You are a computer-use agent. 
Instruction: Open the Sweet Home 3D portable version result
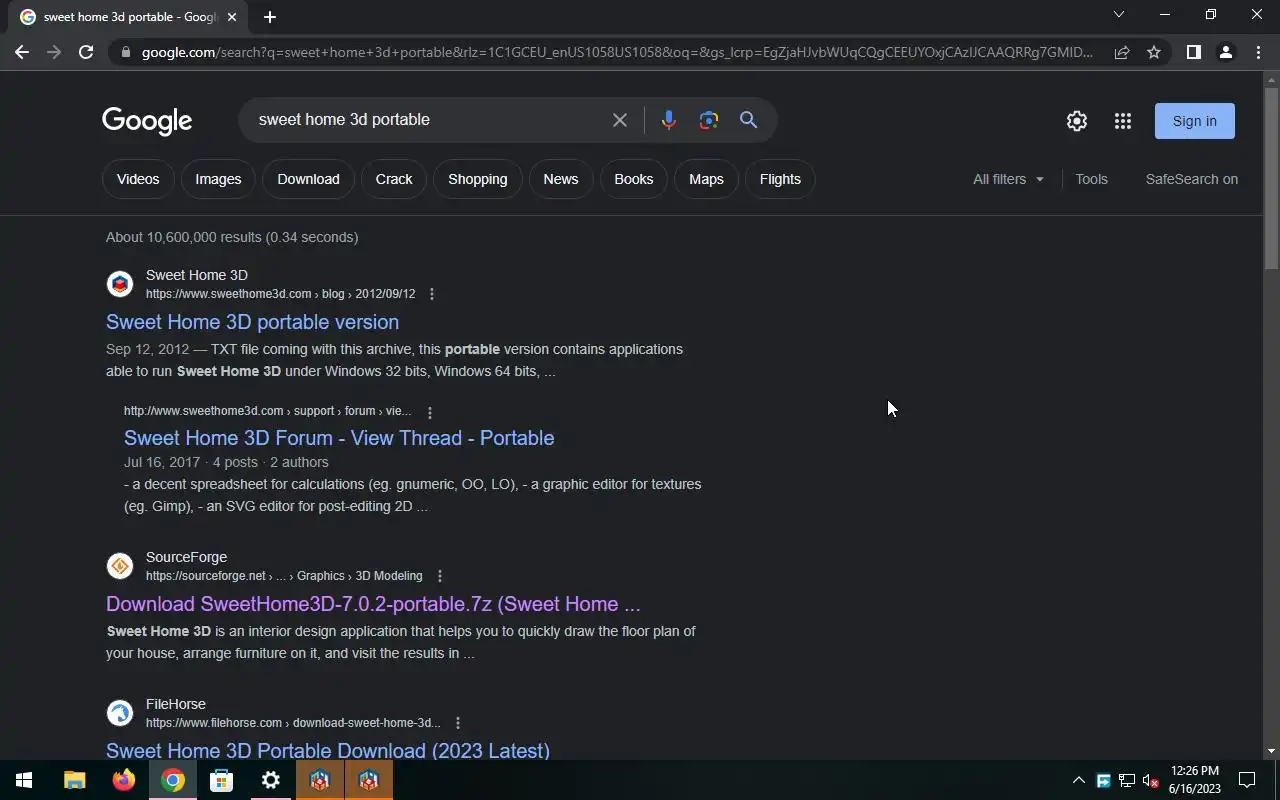[252, 322]
